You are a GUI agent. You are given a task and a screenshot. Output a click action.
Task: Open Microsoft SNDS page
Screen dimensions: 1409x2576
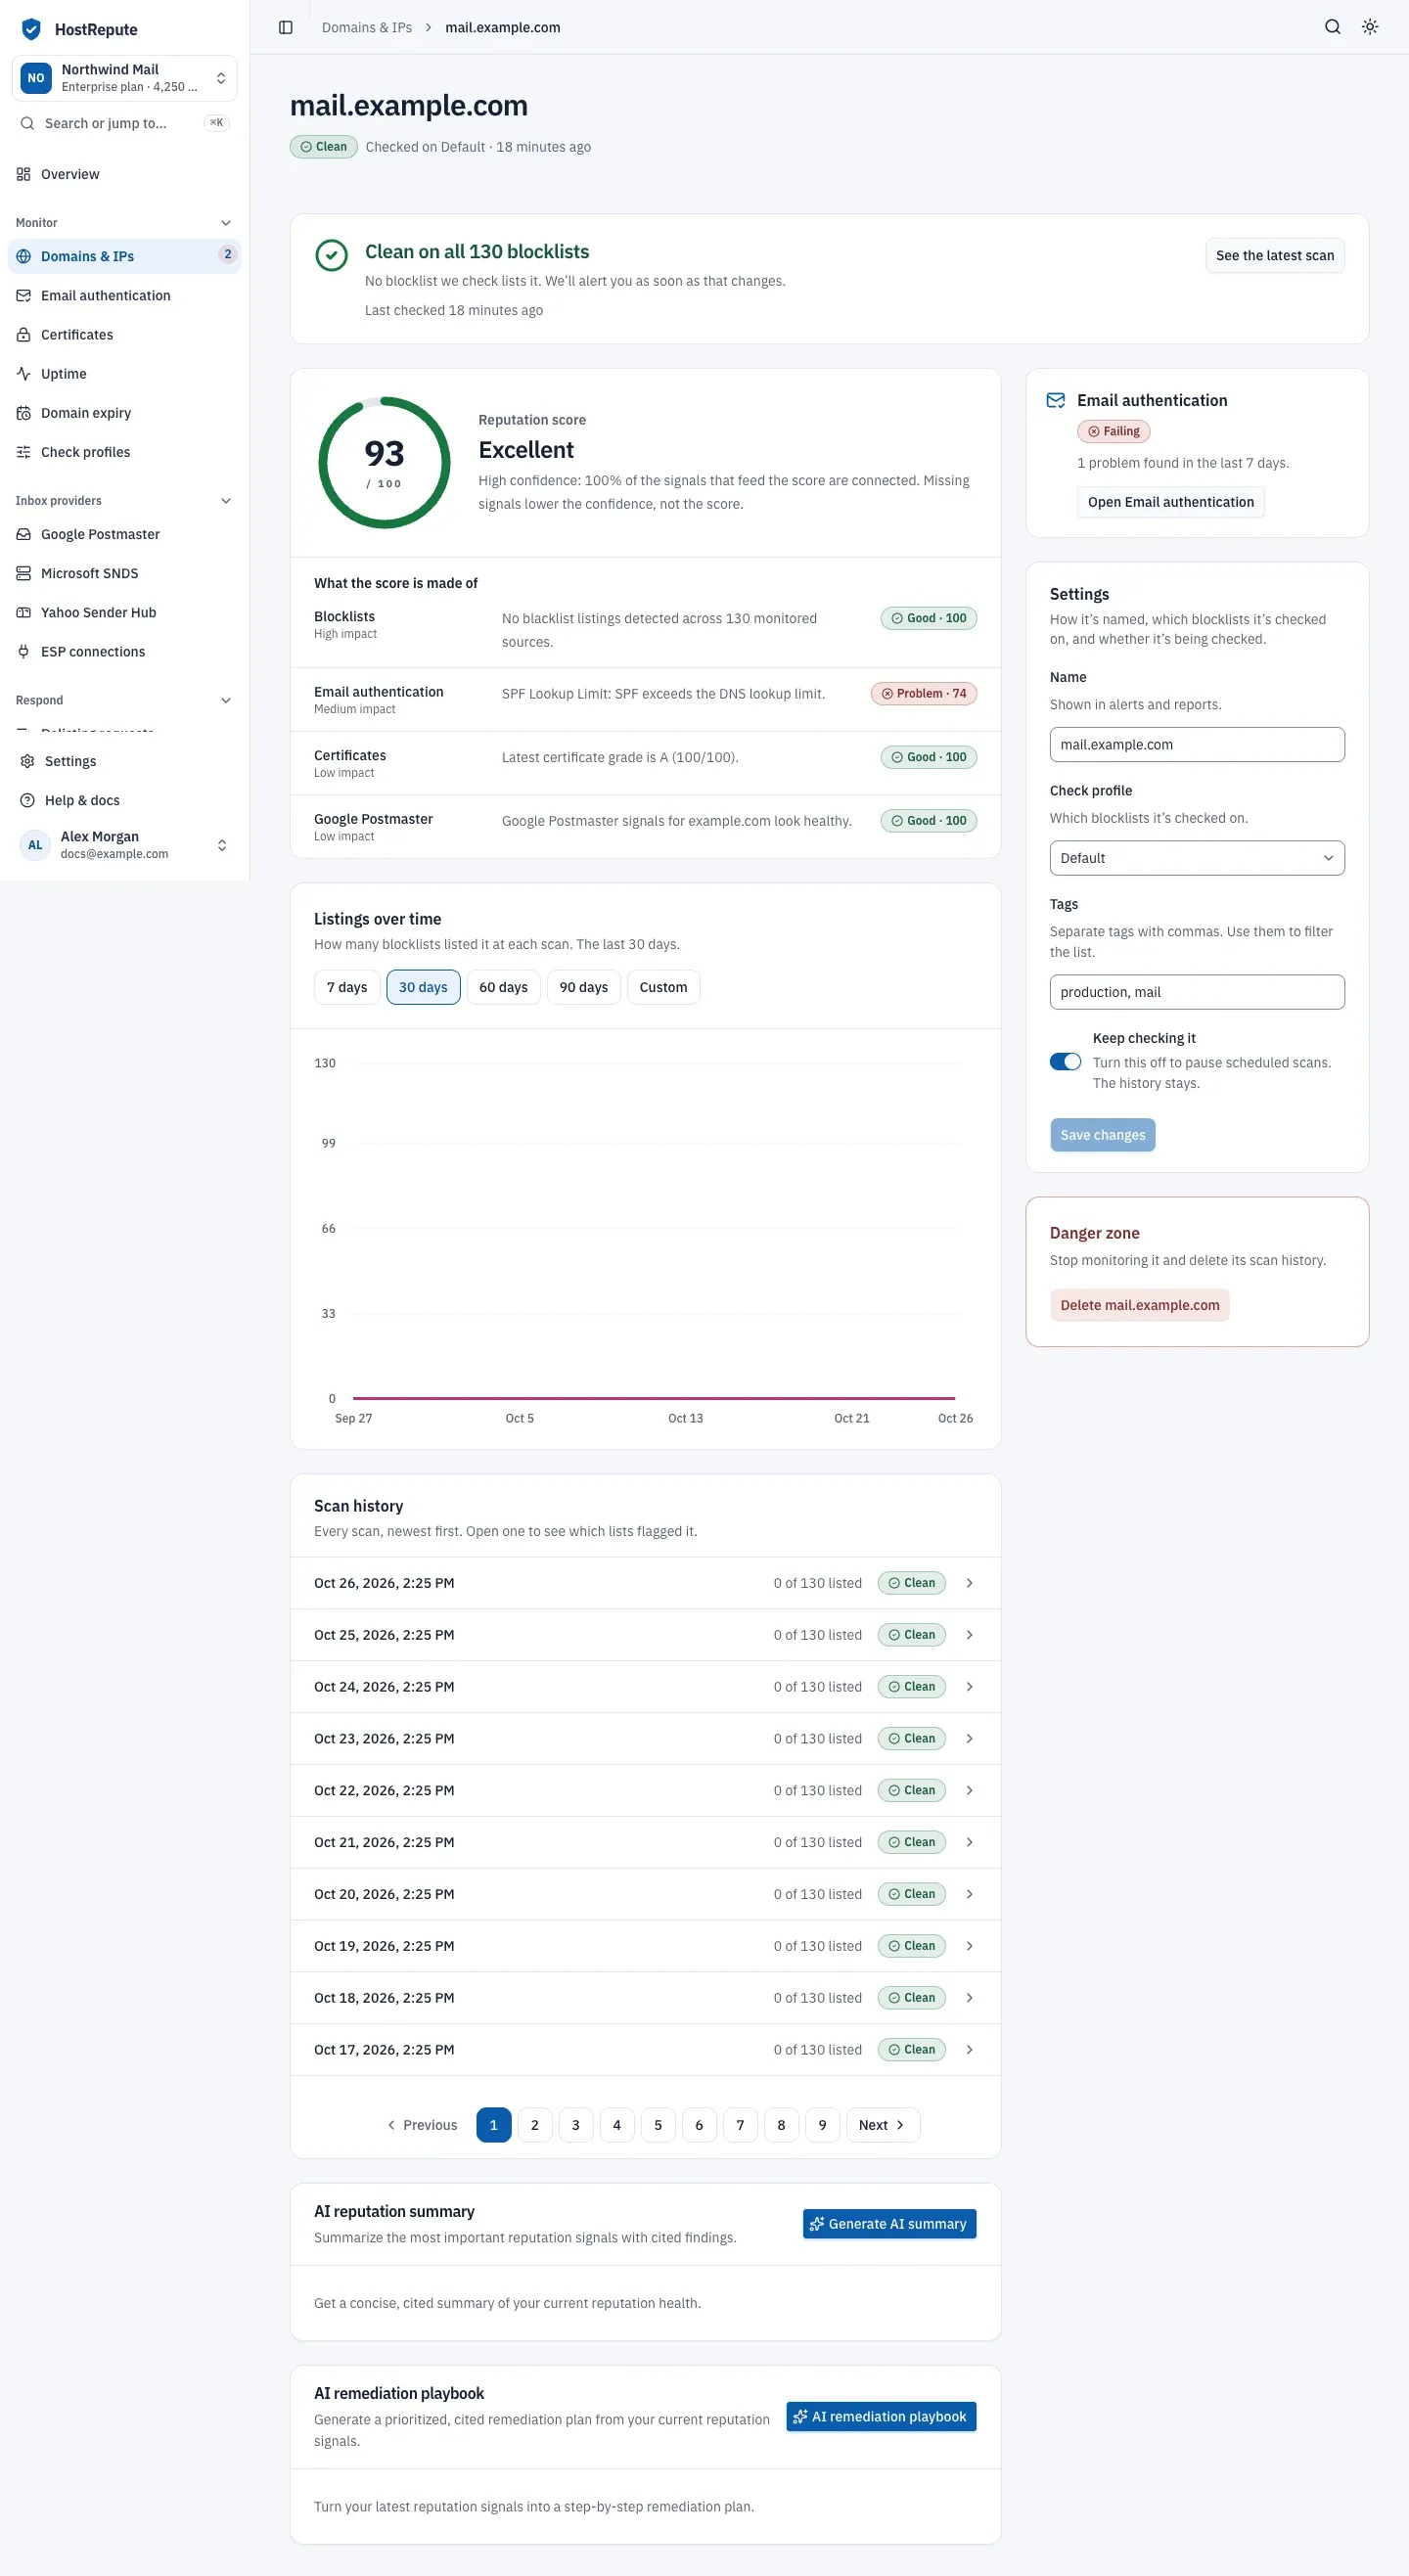pos(124,573)
